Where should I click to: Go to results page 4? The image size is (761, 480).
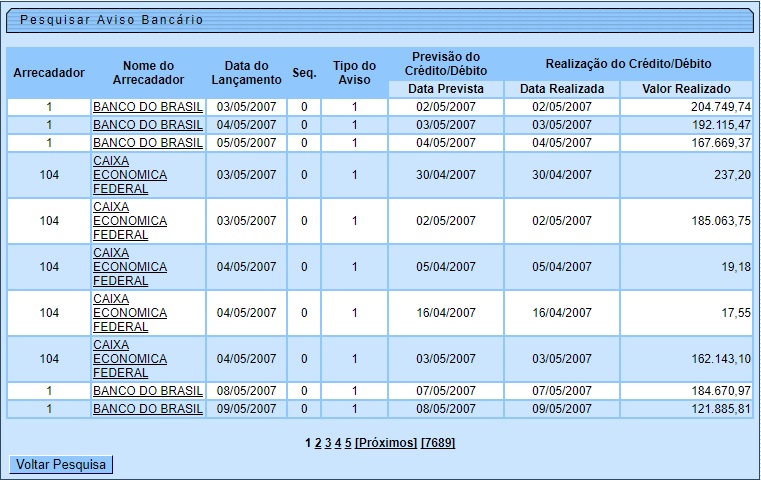click(338, 443)
